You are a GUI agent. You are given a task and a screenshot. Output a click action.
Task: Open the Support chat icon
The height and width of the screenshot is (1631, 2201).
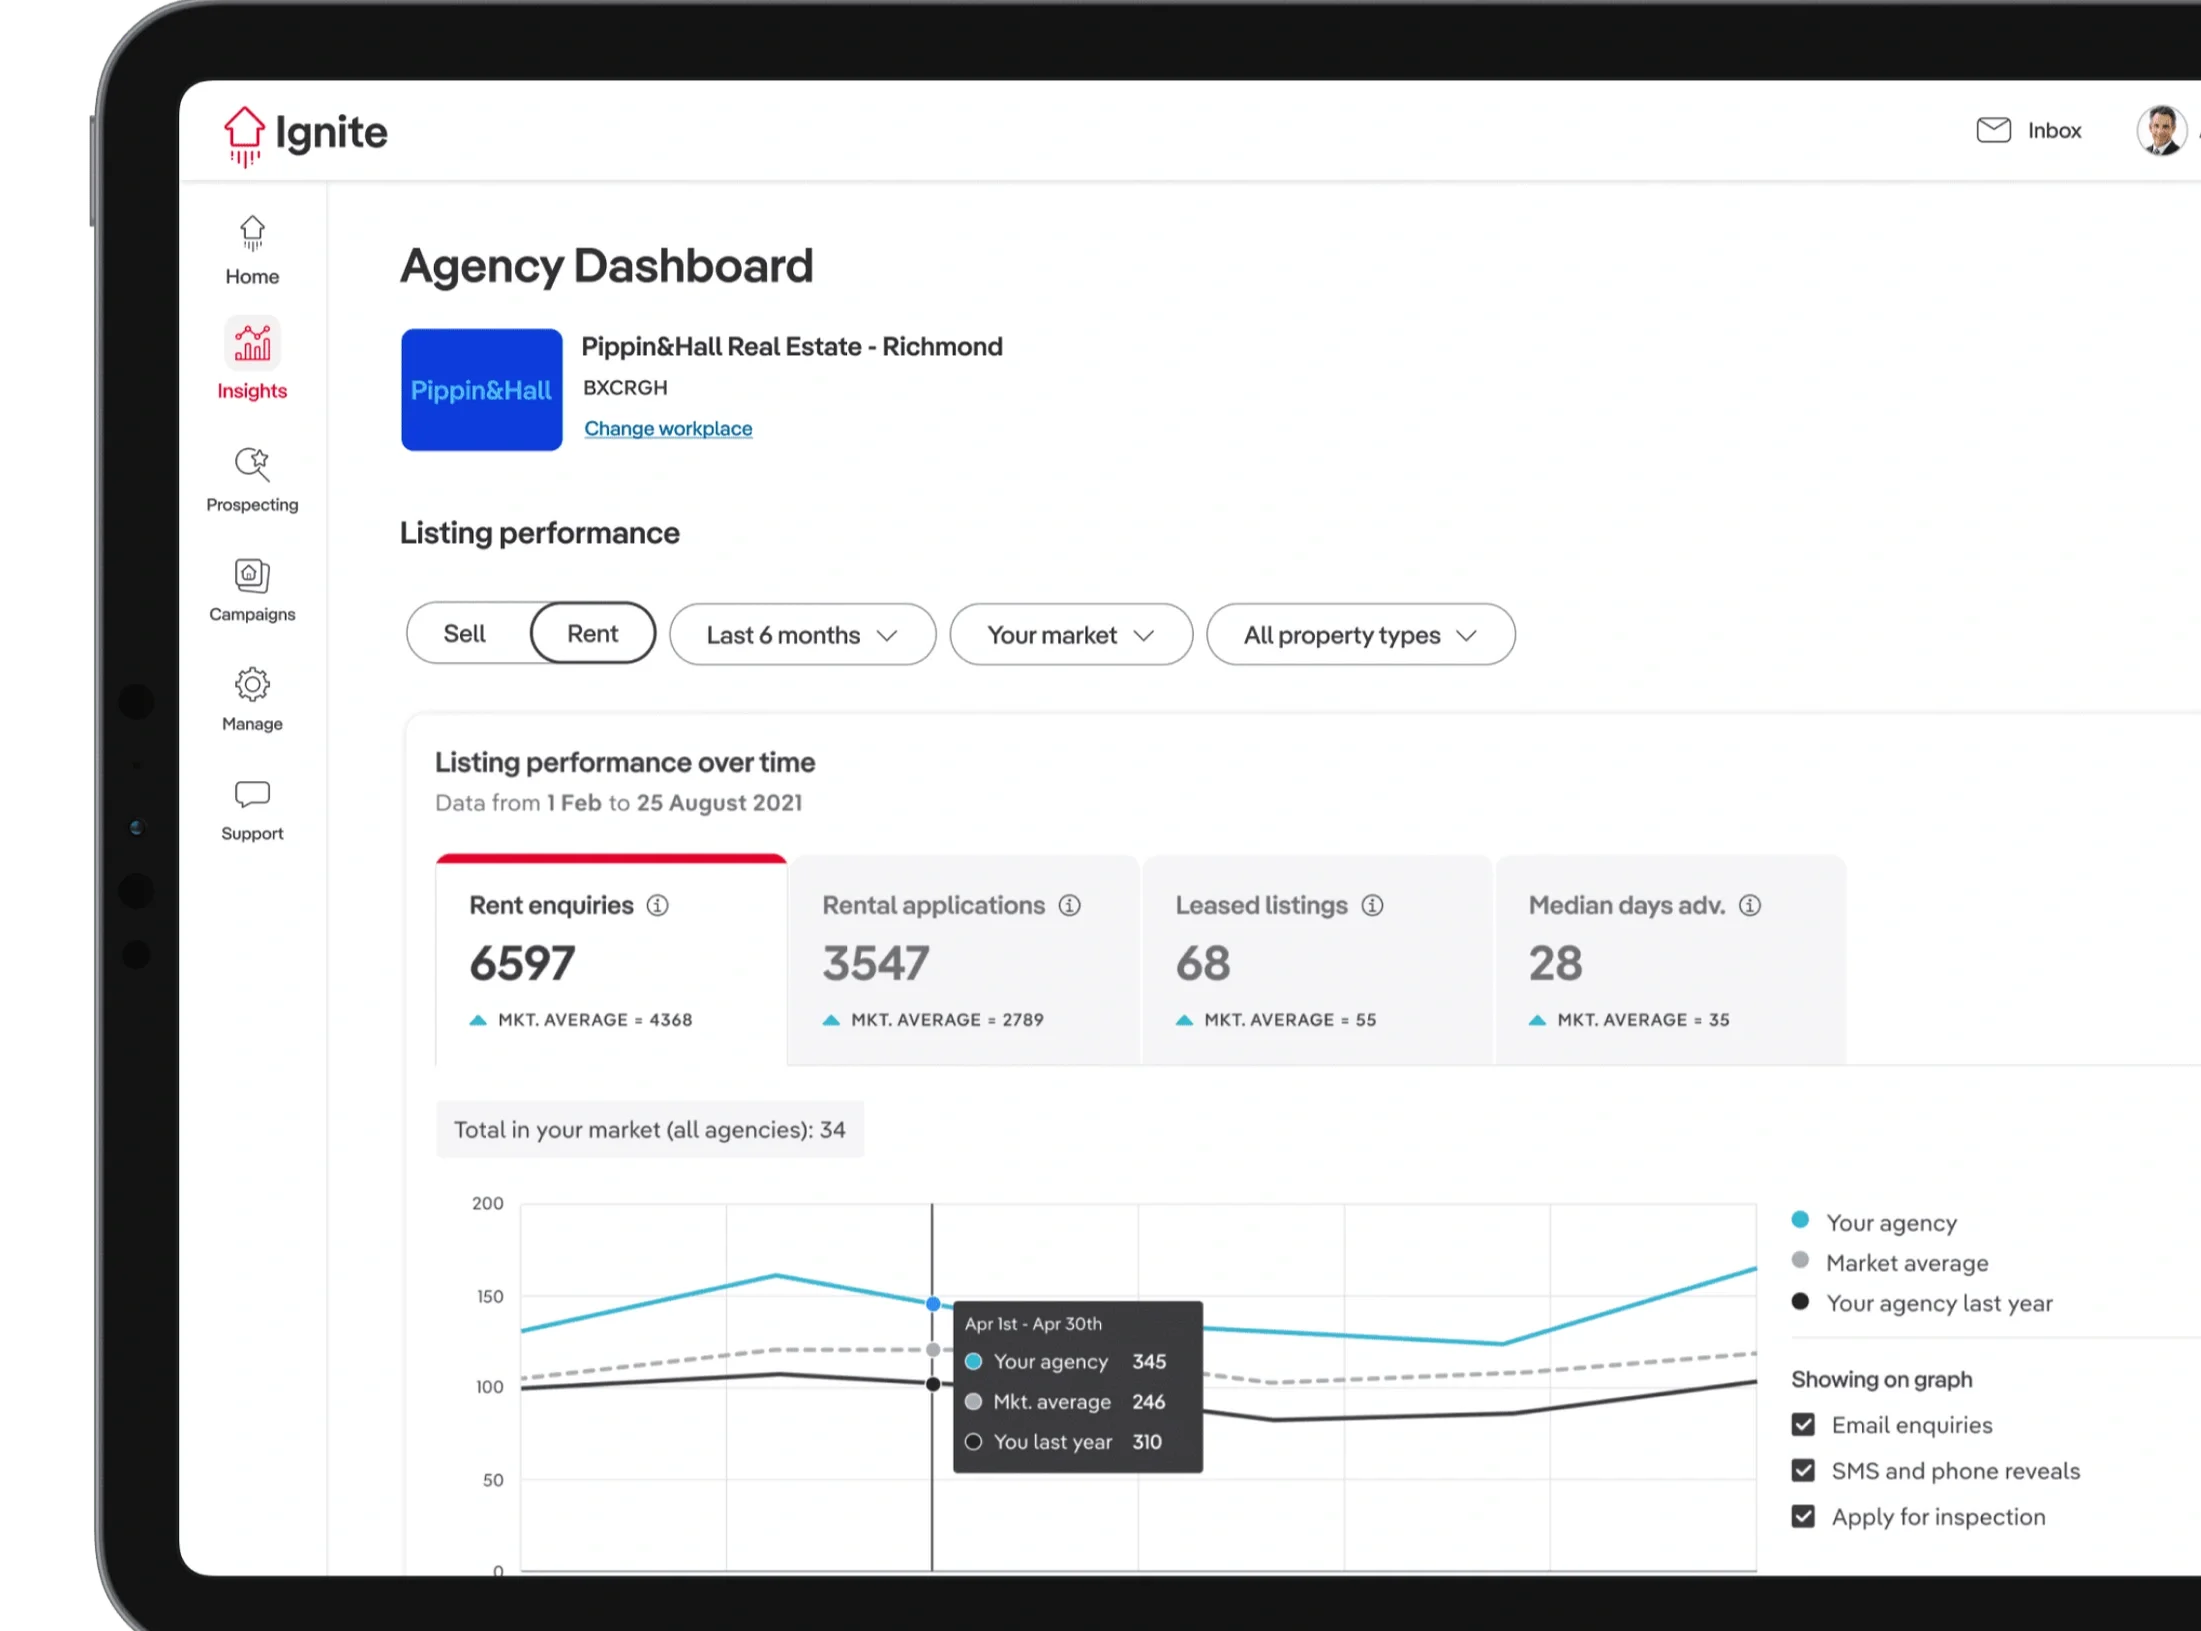(x=252, y=795)
